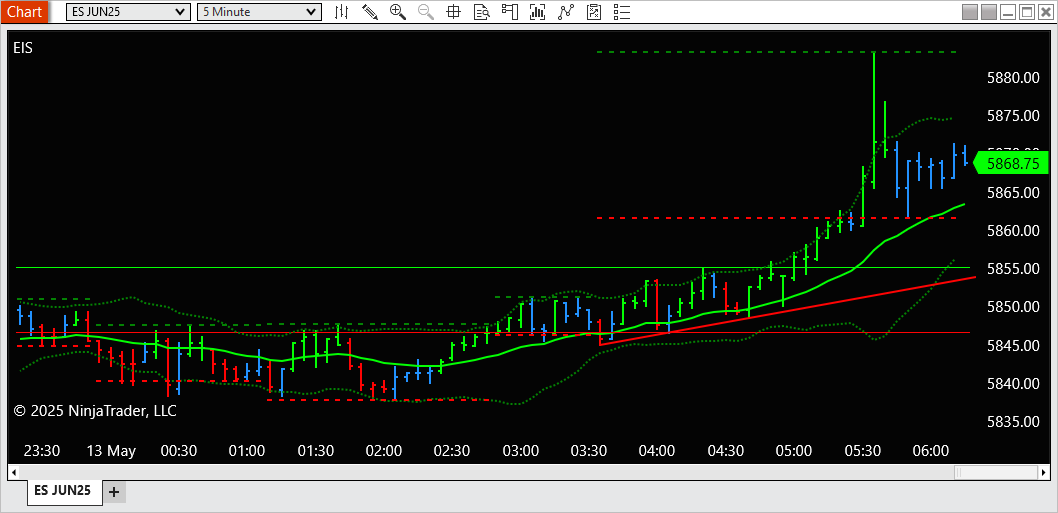The height and width of the screenshot is (513, 1058).
Task: Open the red Chart menu button
Action: [x=24, y=11]
